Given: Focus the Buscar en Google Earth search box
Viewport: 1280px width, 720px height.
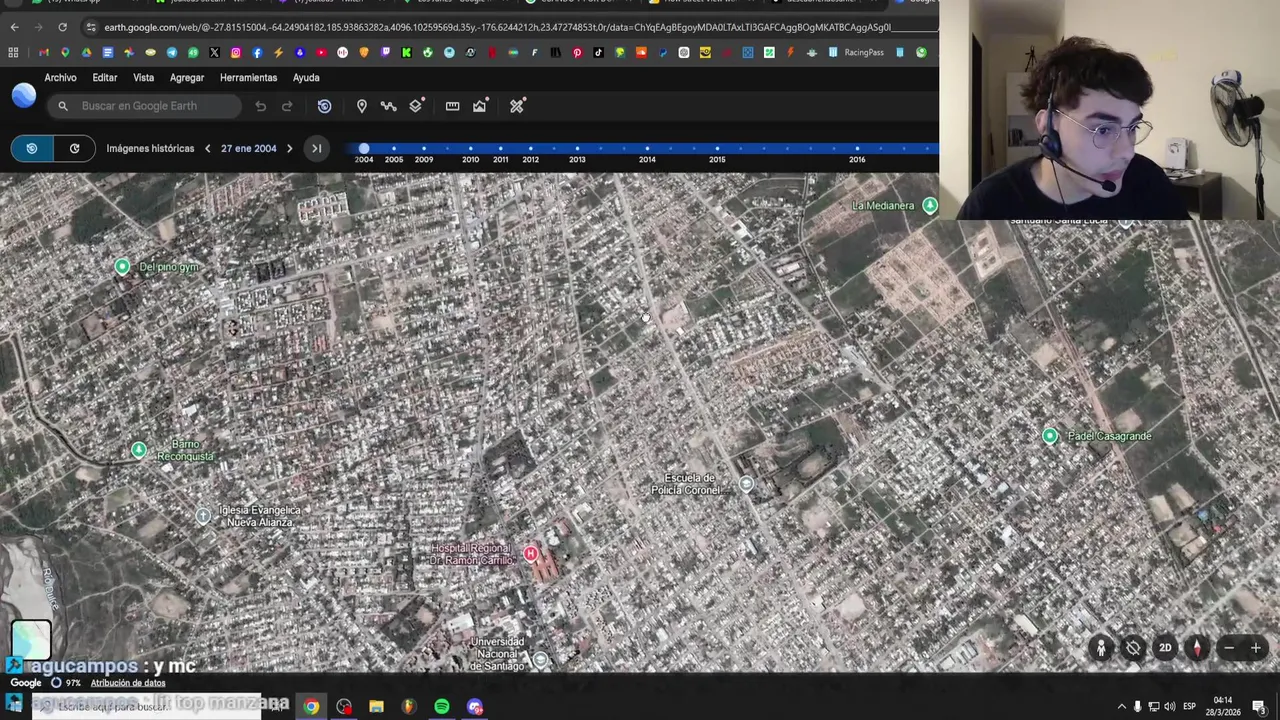Looking at the screenshot, I should [146, 106].
